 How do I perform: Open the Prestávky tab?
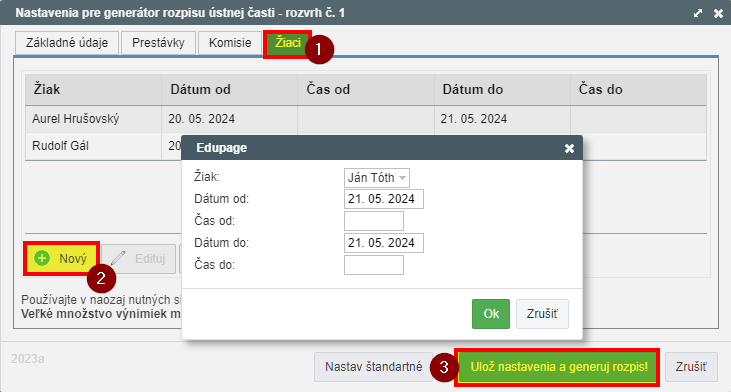tap(158, 43)
